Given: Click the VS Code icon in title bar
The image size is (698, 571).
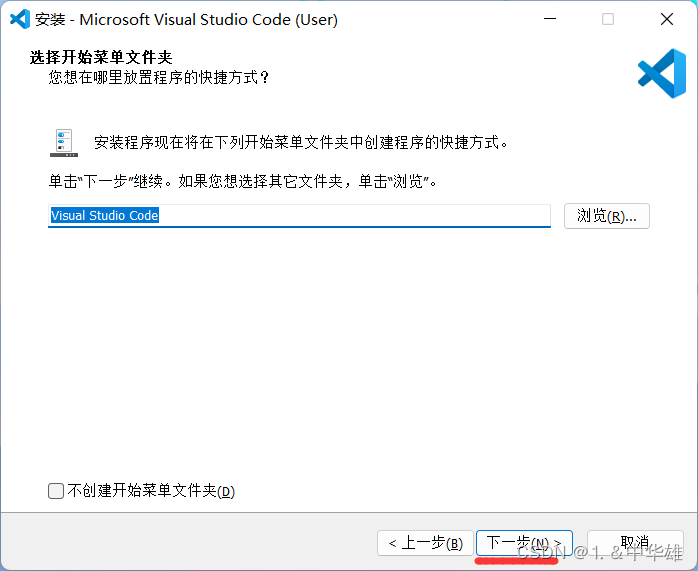Looking at the screenshot, I should click(20, 19).
